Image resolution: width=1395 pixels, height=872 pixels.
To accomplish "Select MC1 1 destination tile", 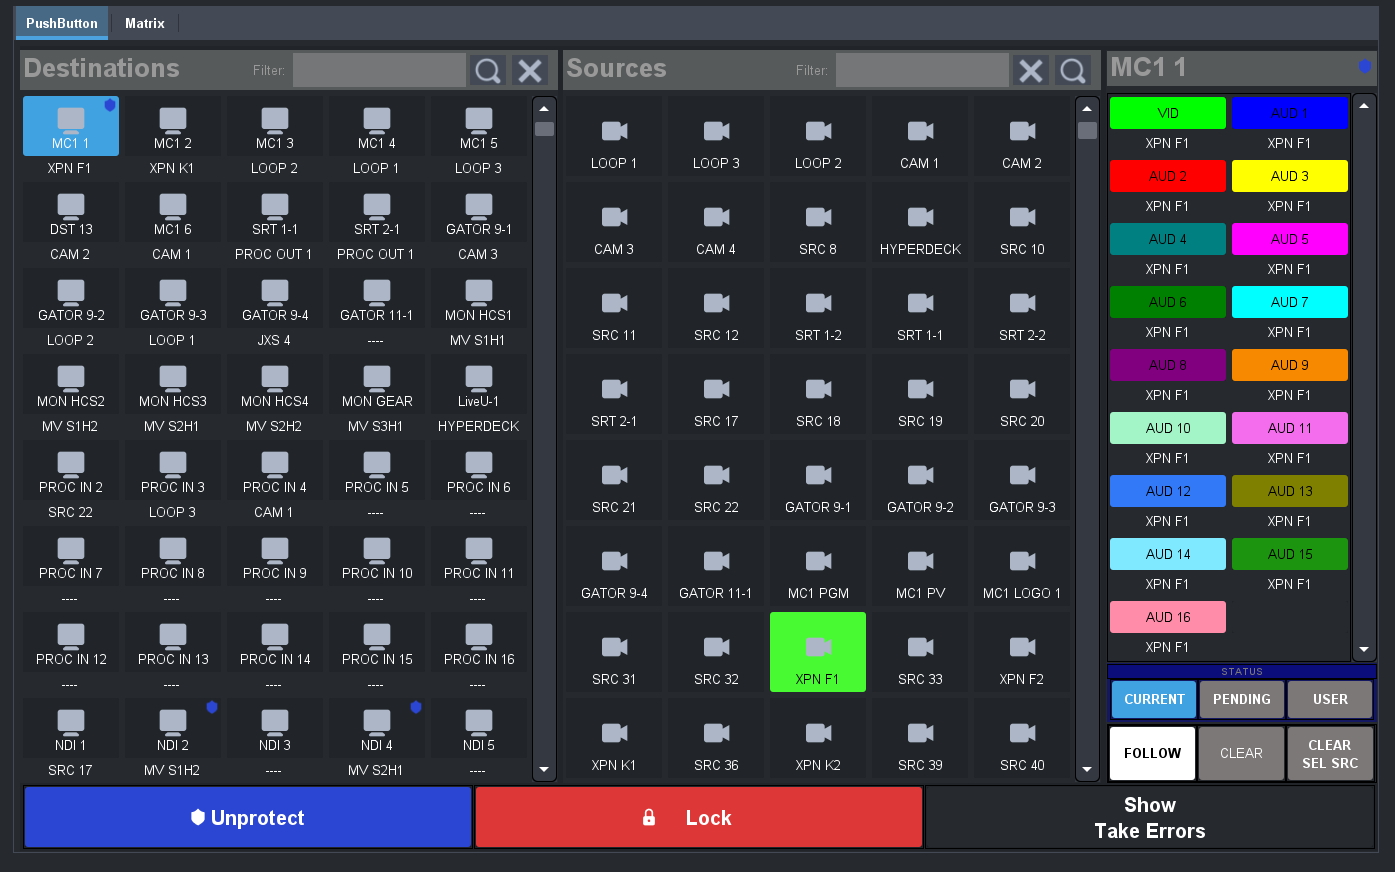I will (71, 126).
